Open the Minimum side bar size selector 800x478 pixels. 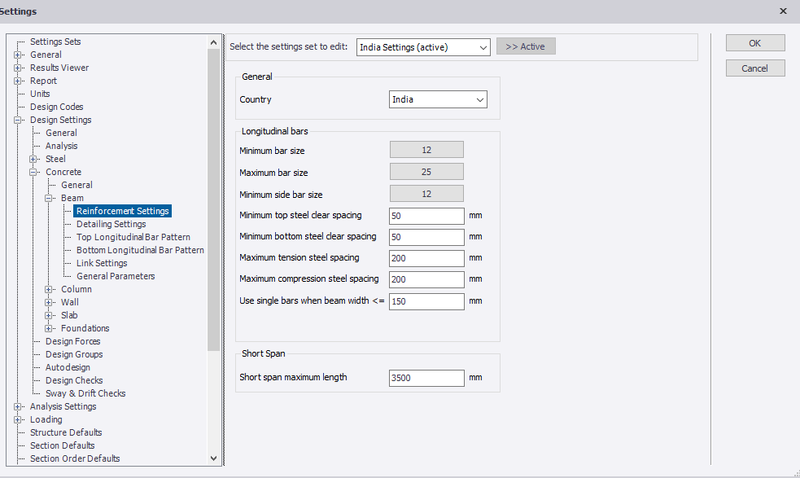pos(427,194)
